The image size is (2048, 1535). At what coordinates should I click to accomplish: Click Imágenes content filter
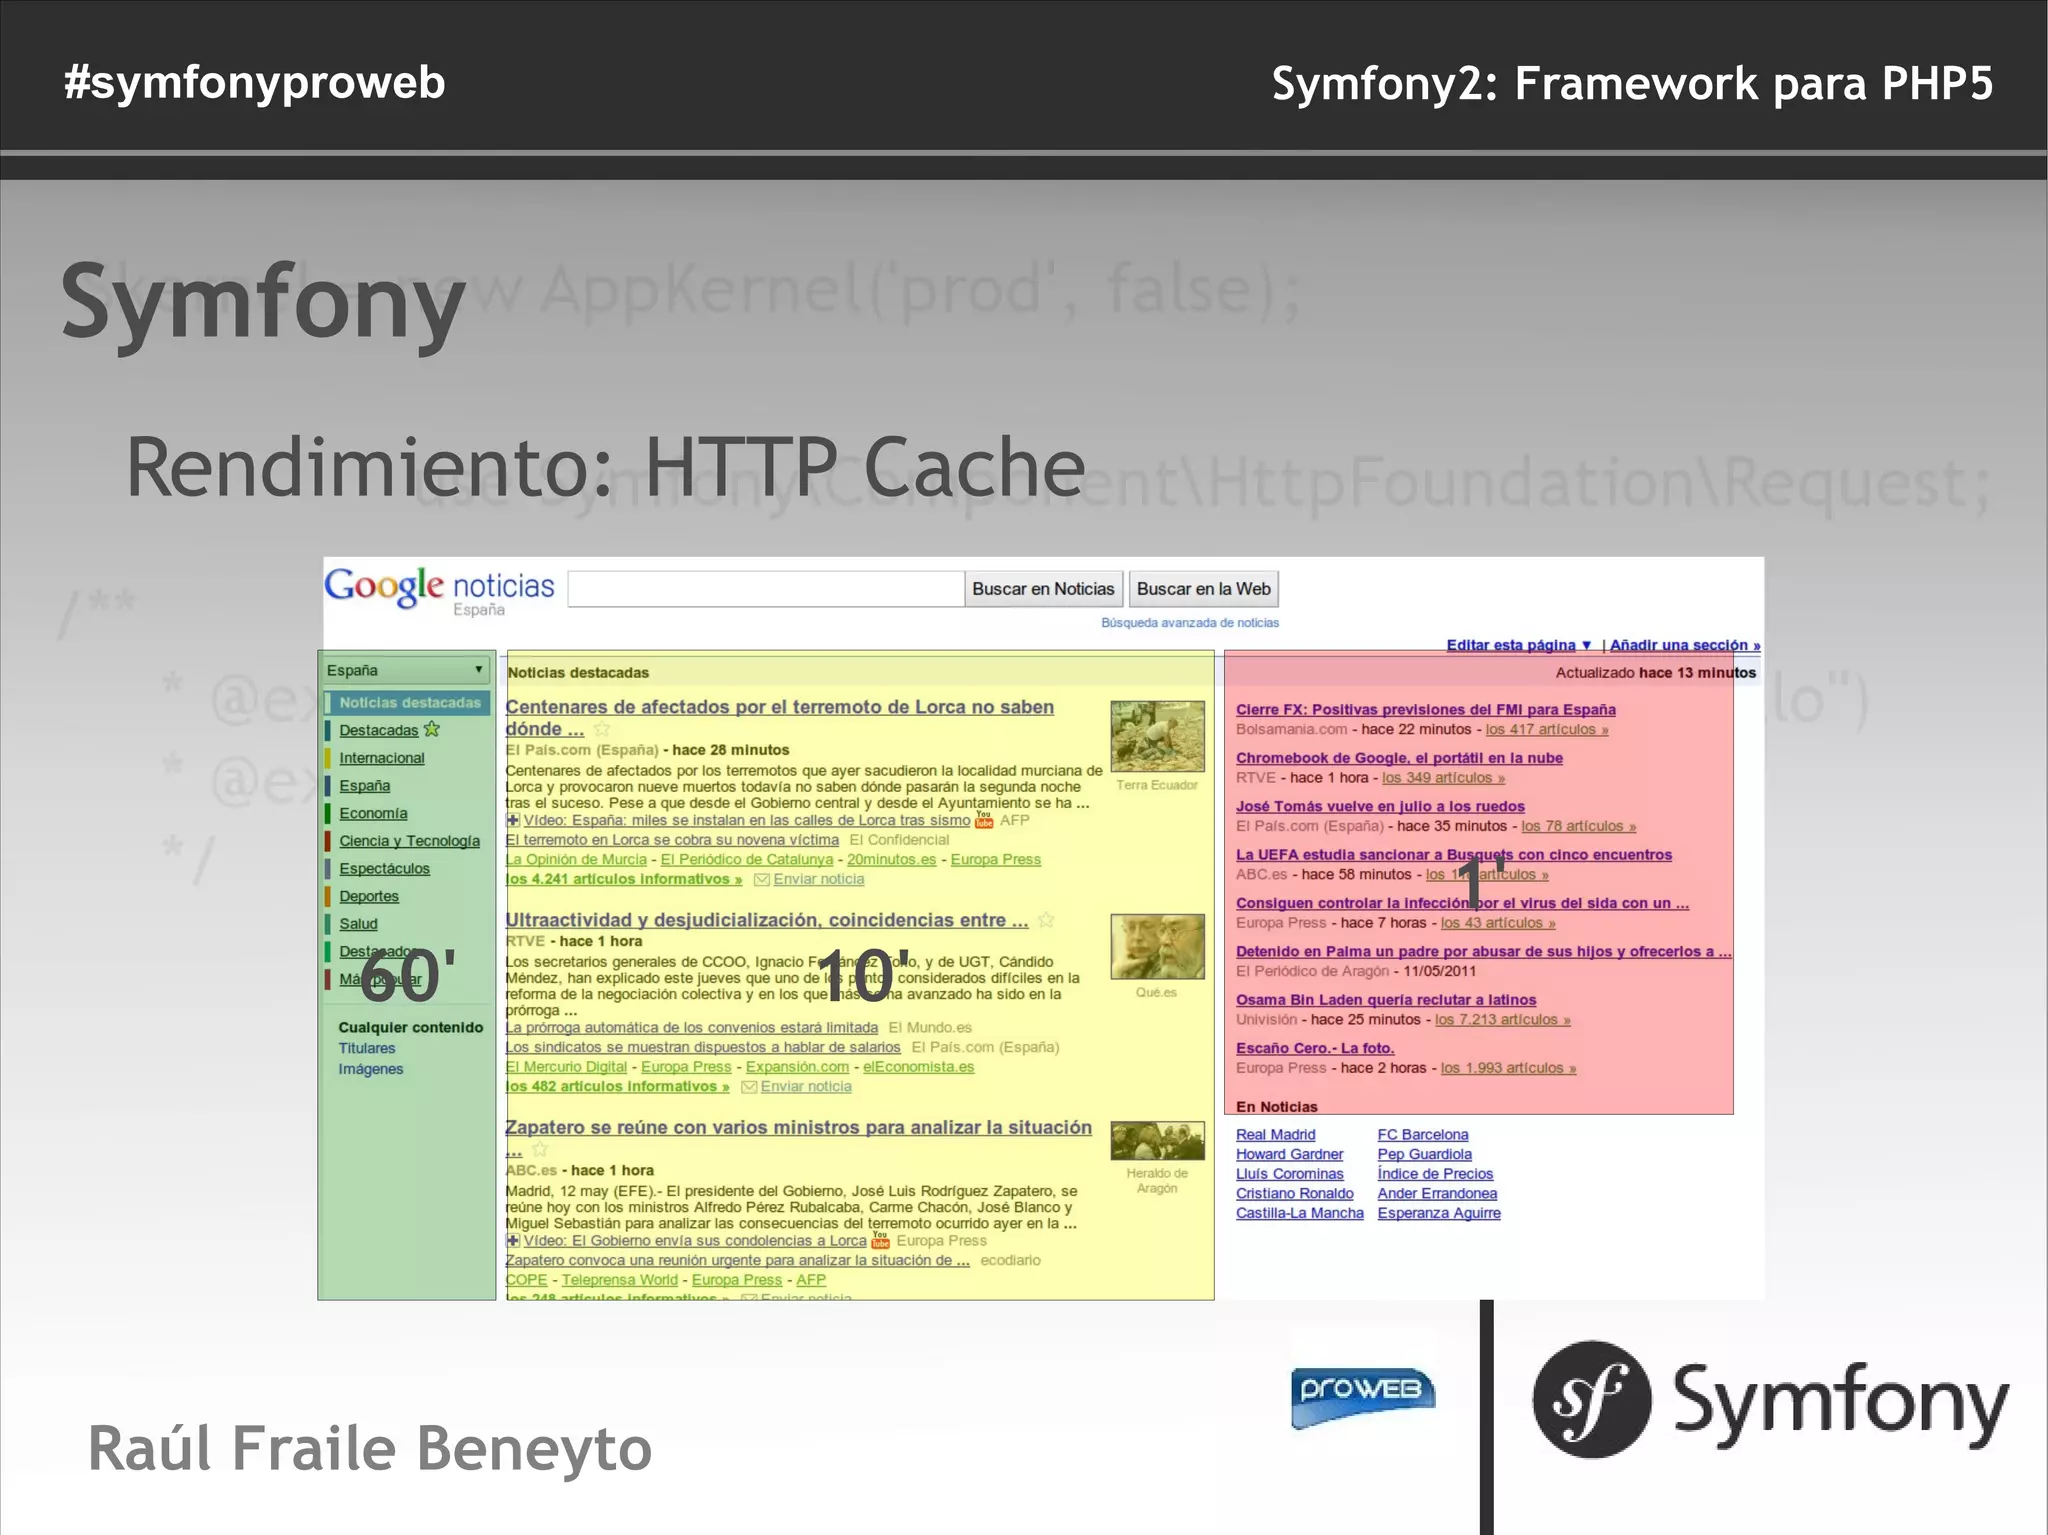(x=370, y=1069)
